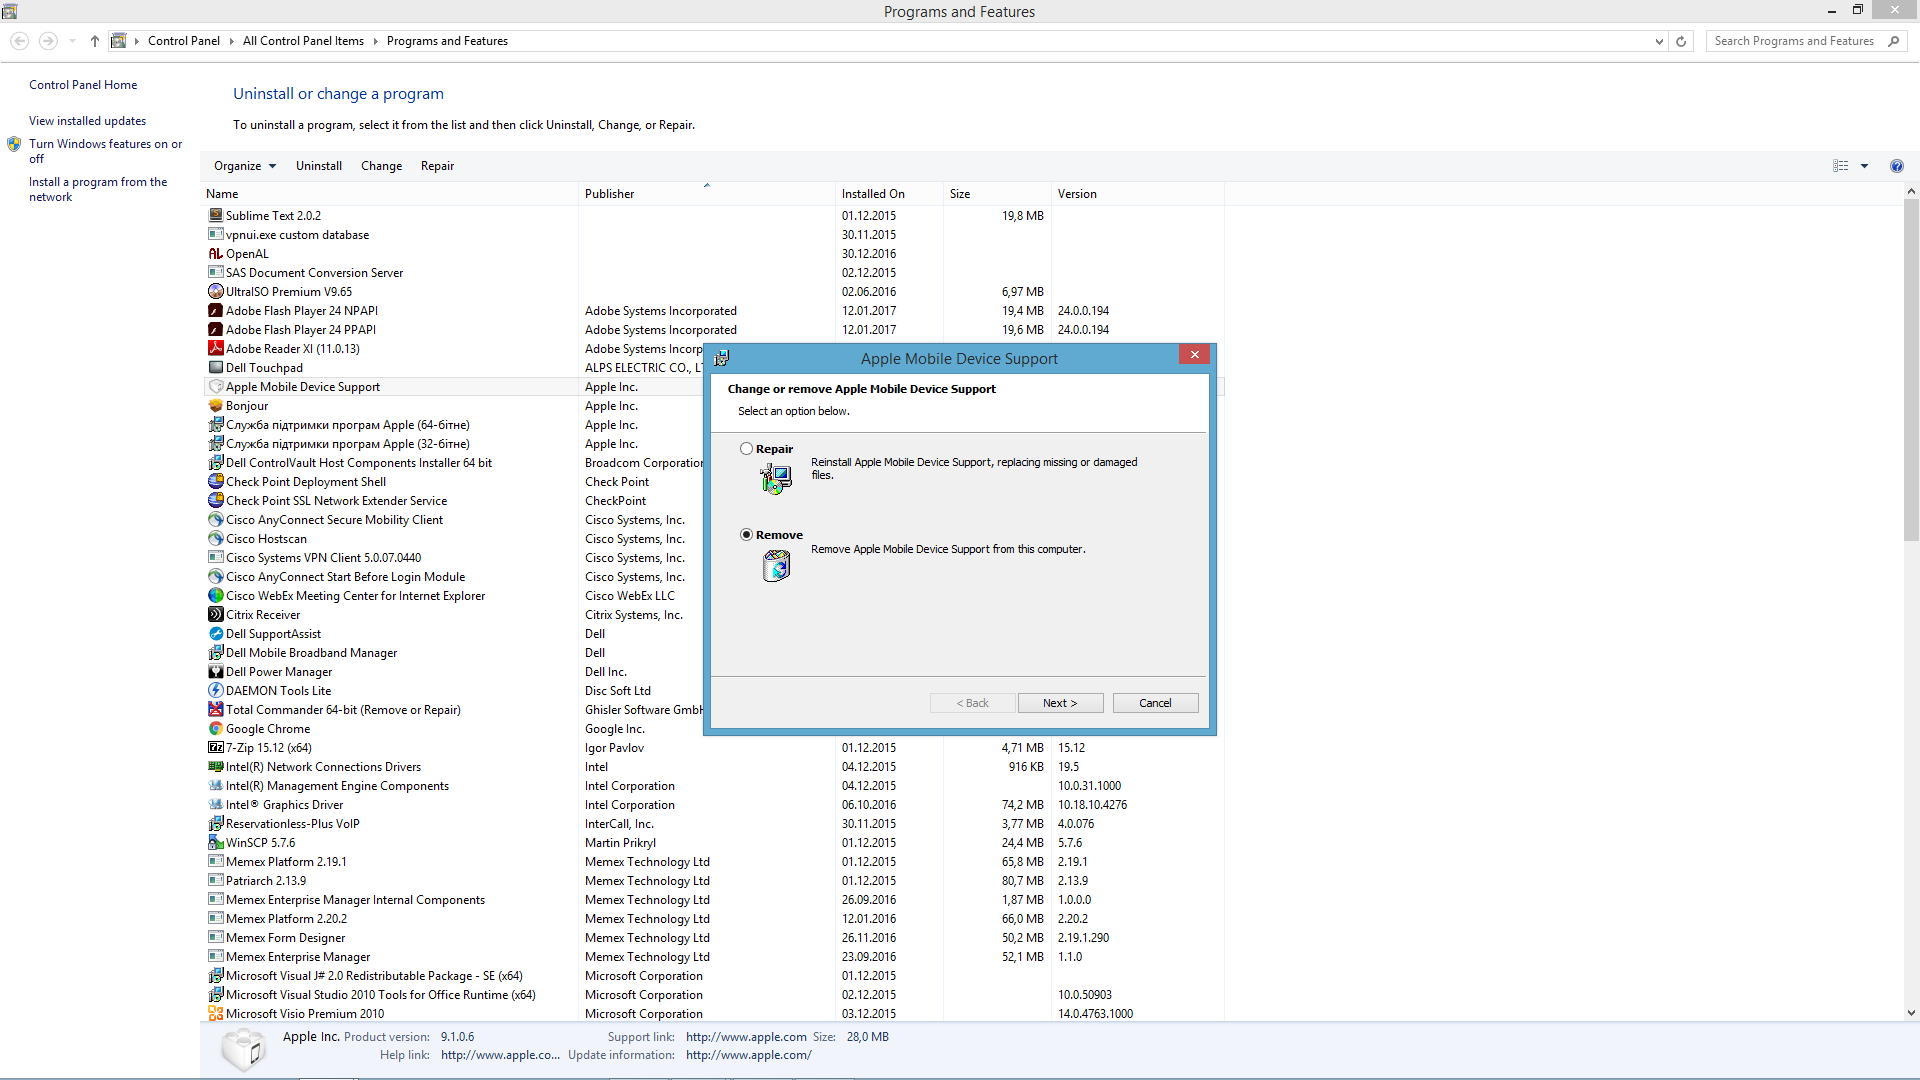1920x1080 pixels.
Task: Click the Cisco AnyConnect Secure Mobility icon
Action: (215, 520)
